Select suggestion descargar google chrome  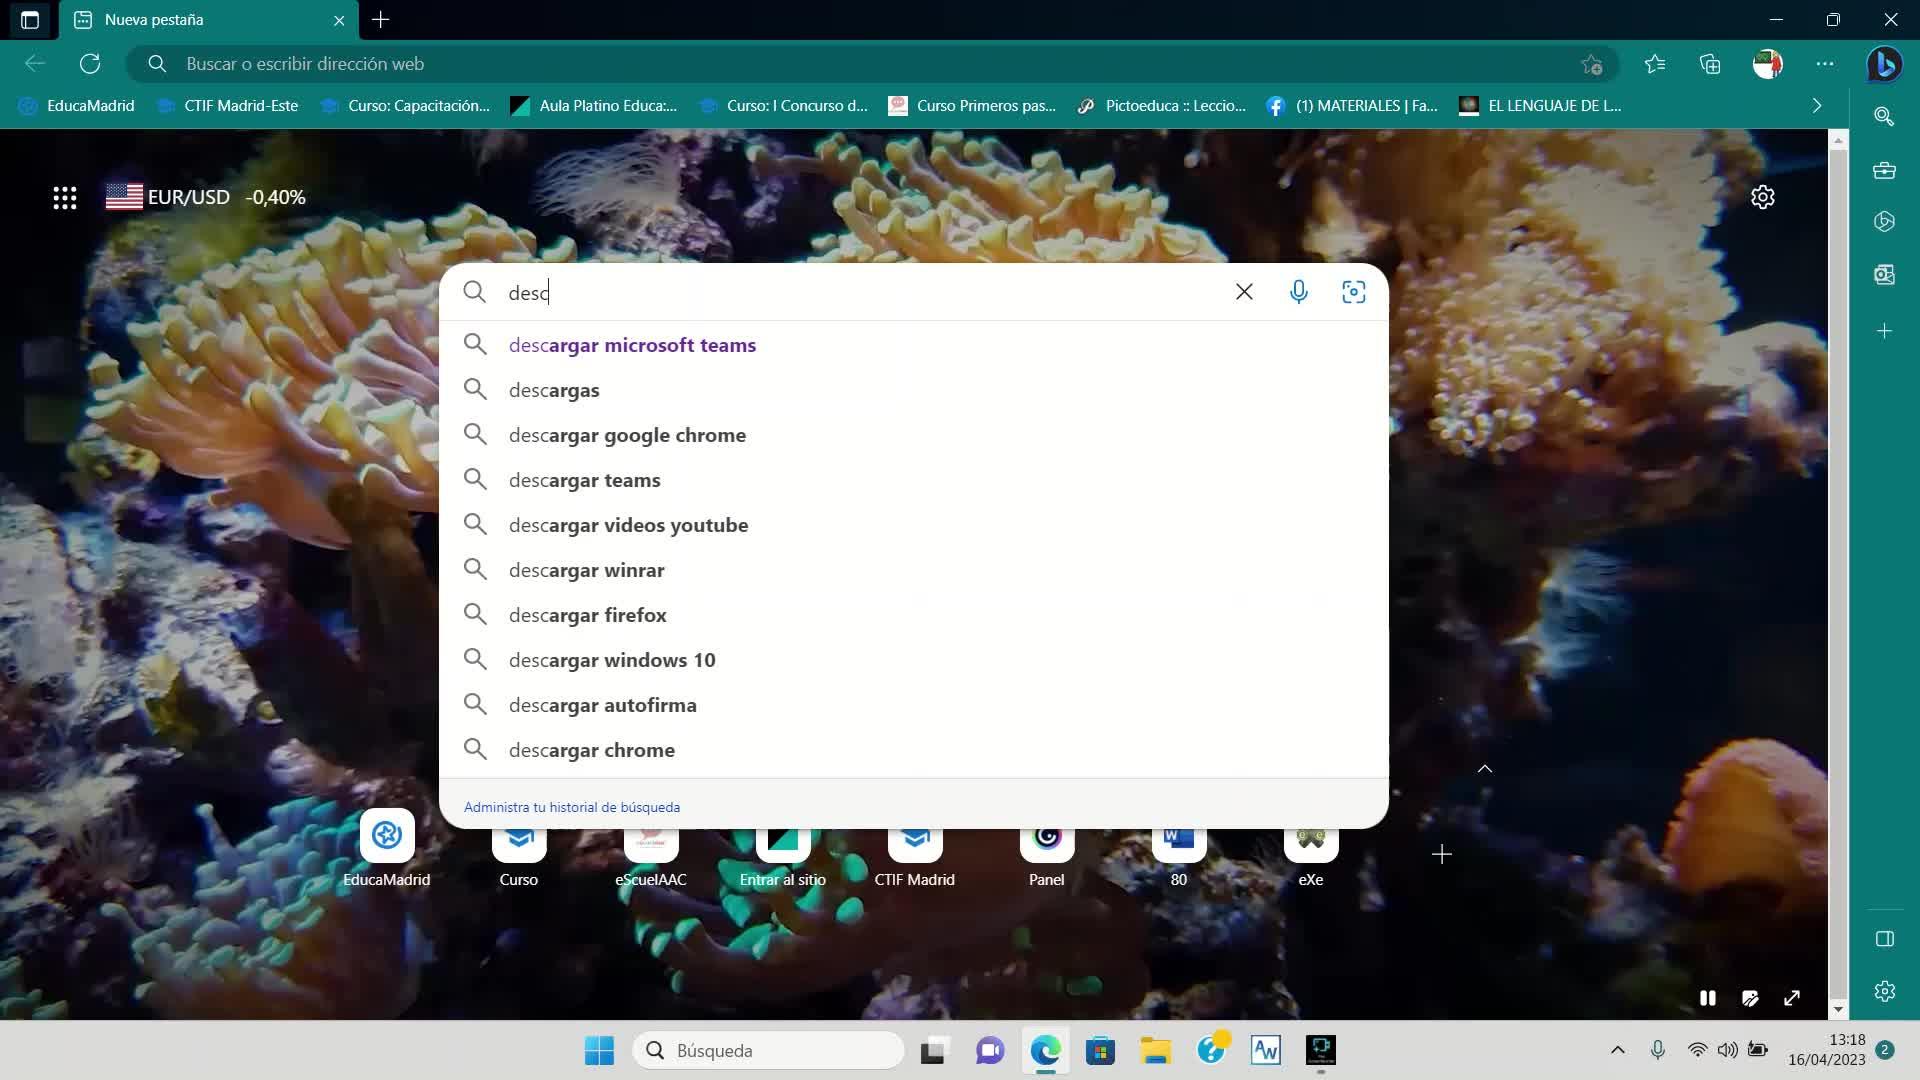(627, 435)
